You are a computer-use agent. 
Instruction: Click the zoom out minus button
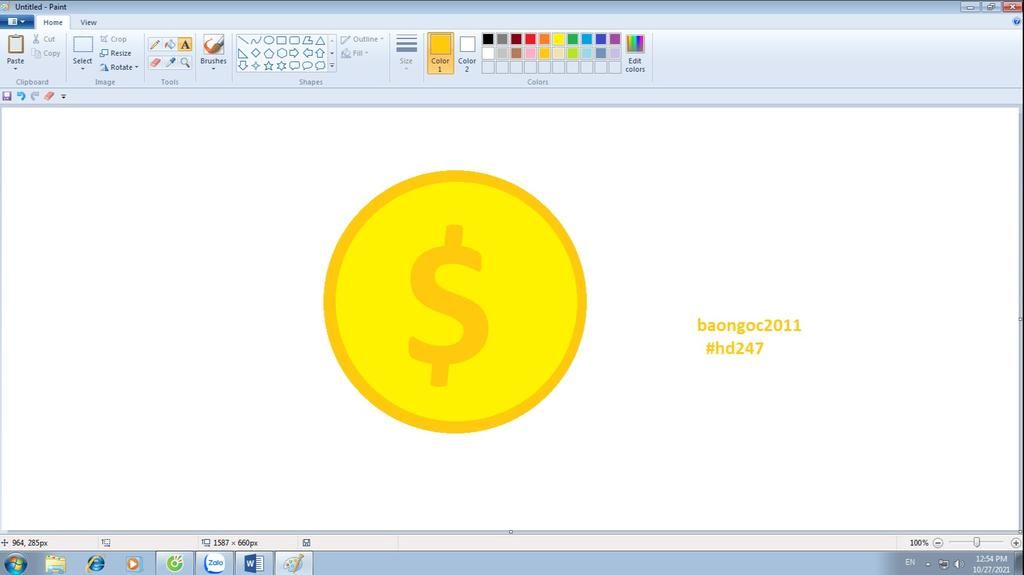(x=938, y=543)
